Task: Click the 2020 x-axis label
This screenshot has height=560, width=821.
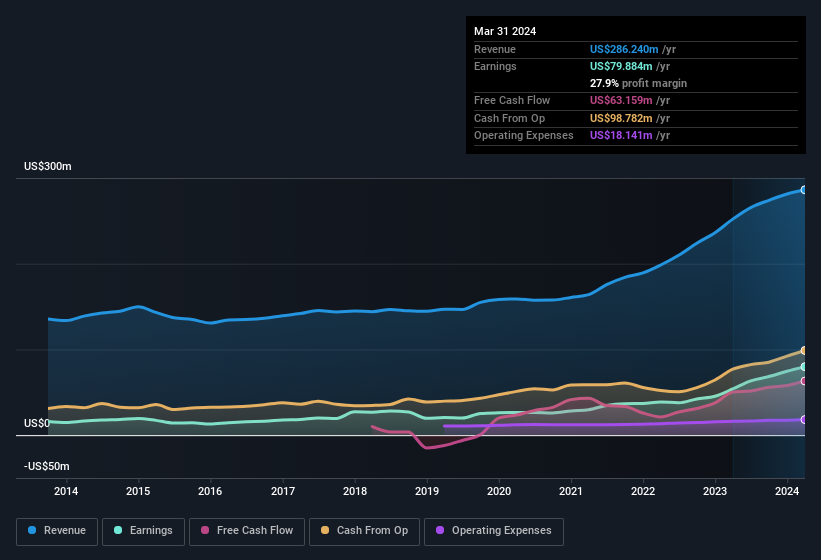Action: point(499,491)
